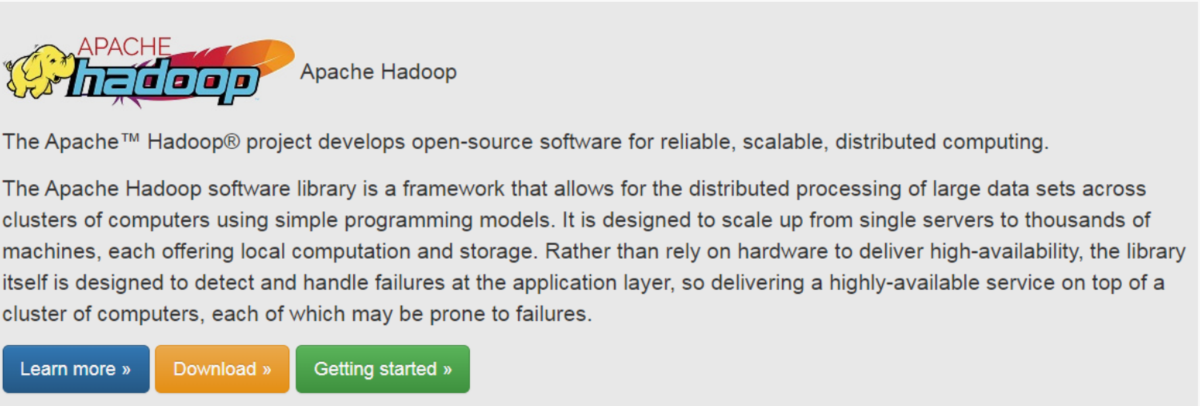Open the orange Download » button
Image resolution: width=1200 pixels, height=406 pixels.
(x=222, y=369)
